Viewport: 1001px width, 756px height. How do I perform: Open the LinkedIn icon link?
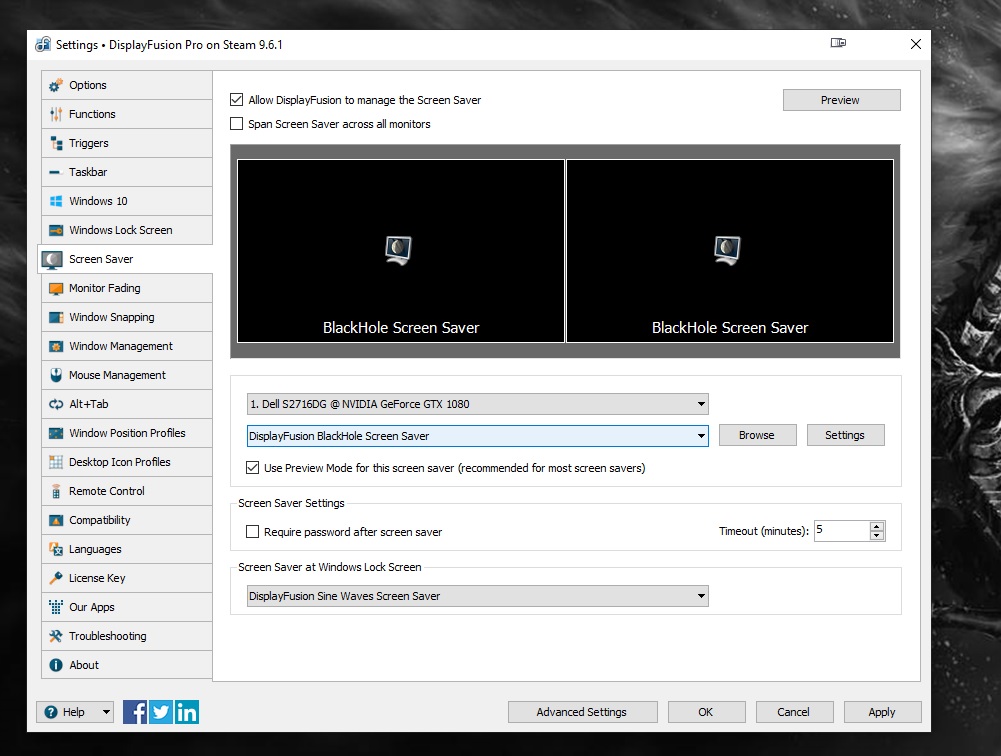coord(187,712)
